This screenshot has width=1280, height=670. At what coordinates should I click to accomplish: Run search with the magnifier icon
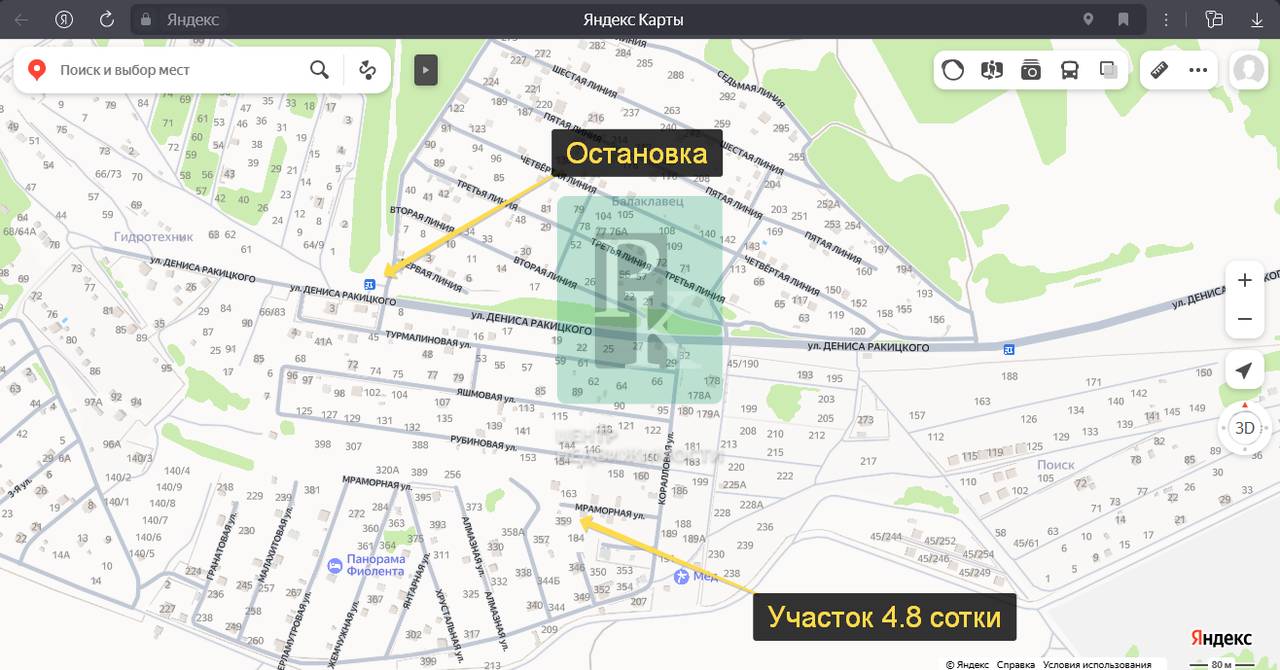pyautogui.click(x=319, y=70)
